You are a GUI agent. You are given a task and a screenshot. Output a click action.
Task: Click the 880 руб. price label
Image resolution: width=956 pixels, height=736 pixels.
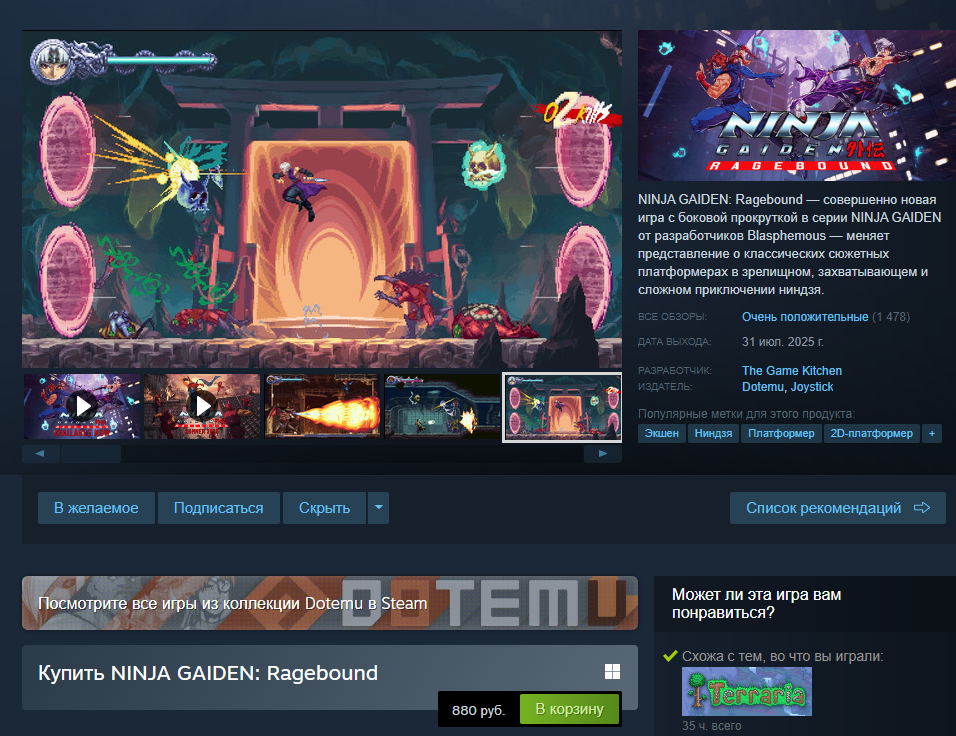[479, 710]
